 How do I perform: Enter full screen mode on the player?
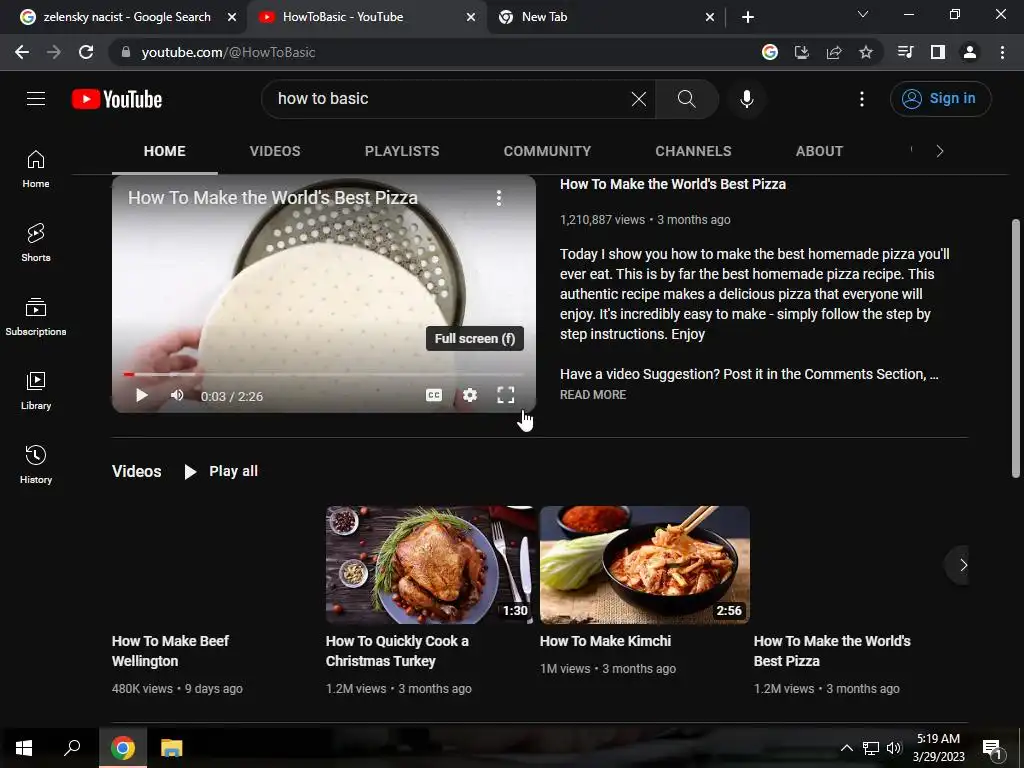[505, 395]
